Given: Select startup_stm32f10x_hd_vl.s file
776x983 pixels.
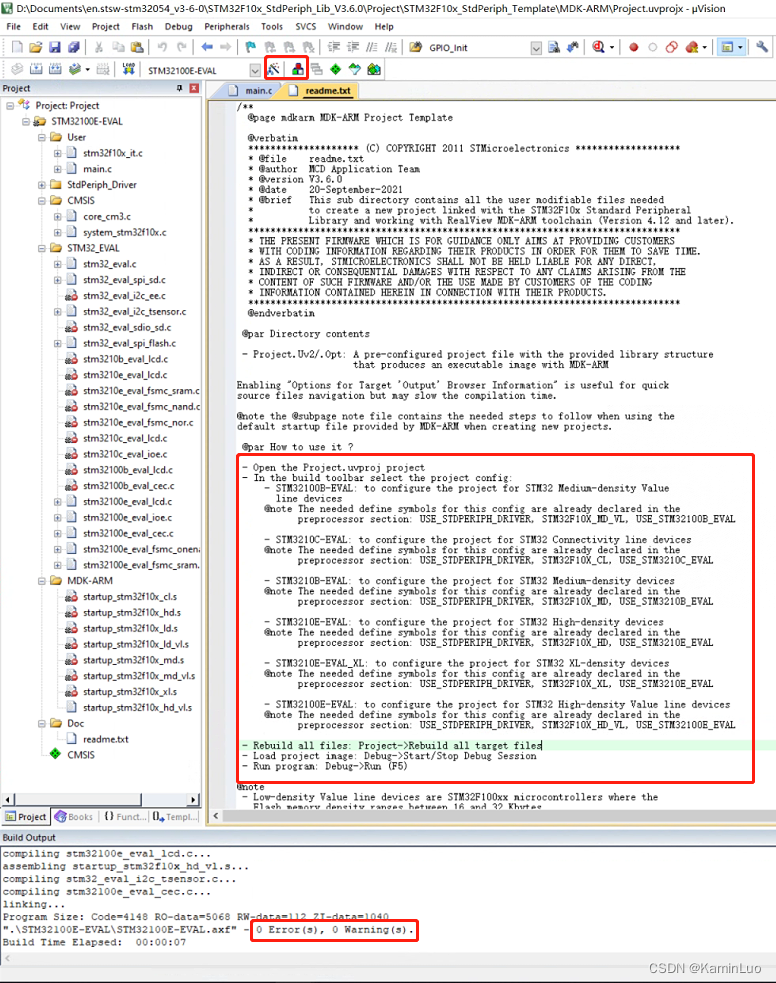Looking at the screenshot, I should point(137,707).
